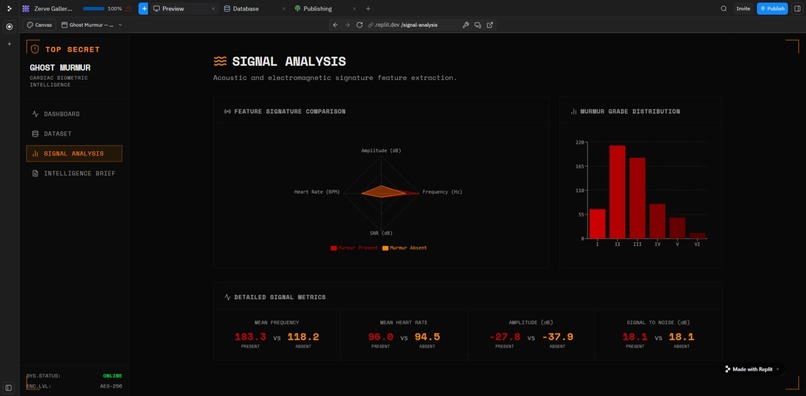Click the heart rate value 94.5
The image size is (806, 396).
point(427,337)
